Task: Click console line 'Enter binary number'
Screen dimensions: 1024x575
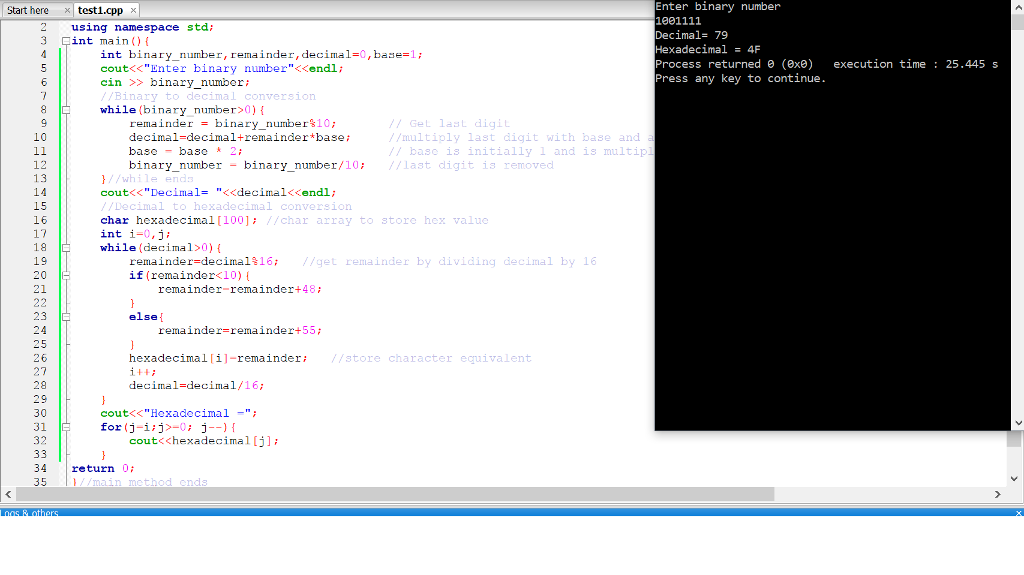Action: point(718,7)
